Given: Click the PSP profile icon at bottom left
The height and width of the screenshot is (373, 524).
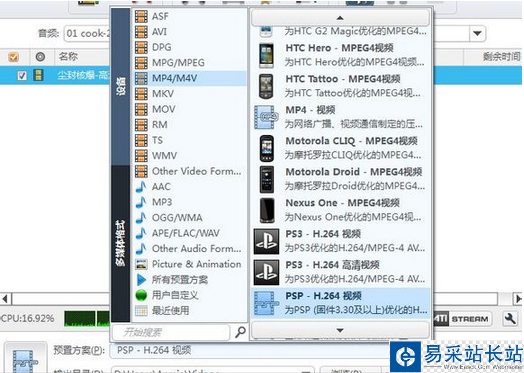Looking at the screenshot, I should click(x=25, y=358).
